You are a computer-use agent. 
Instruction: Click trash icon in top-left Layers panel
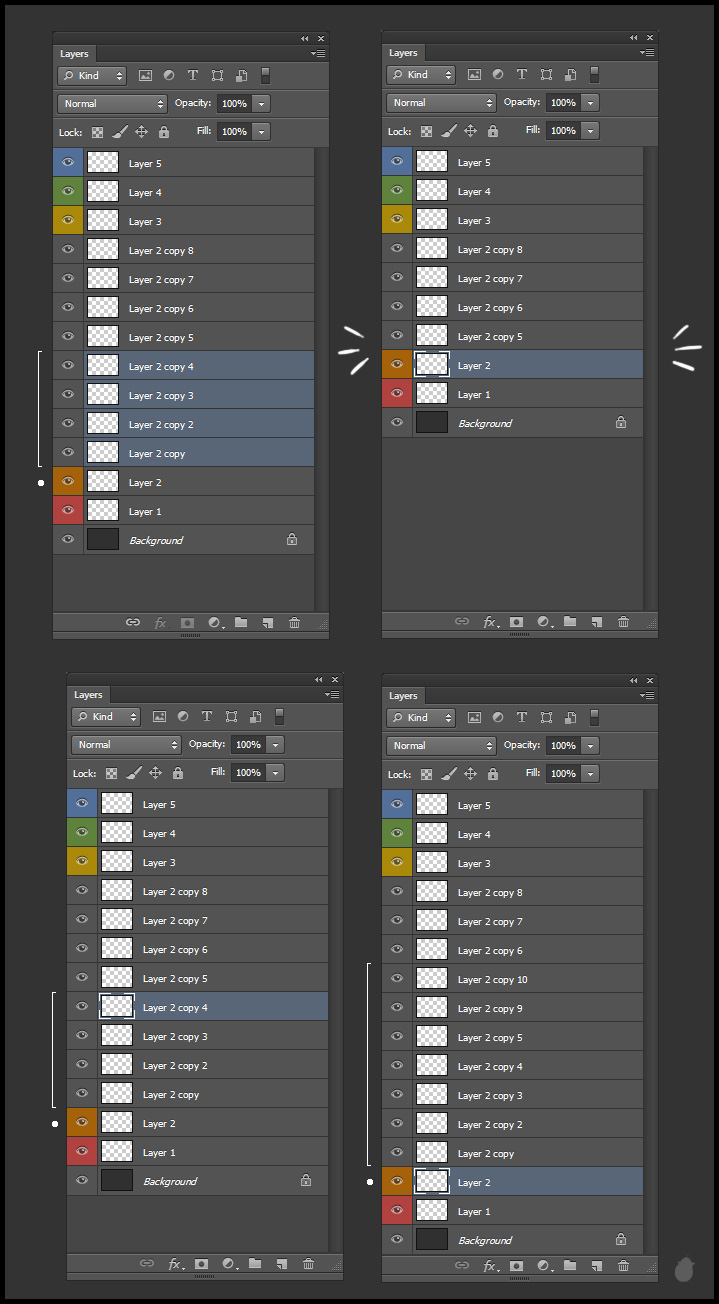click(294, 623)
